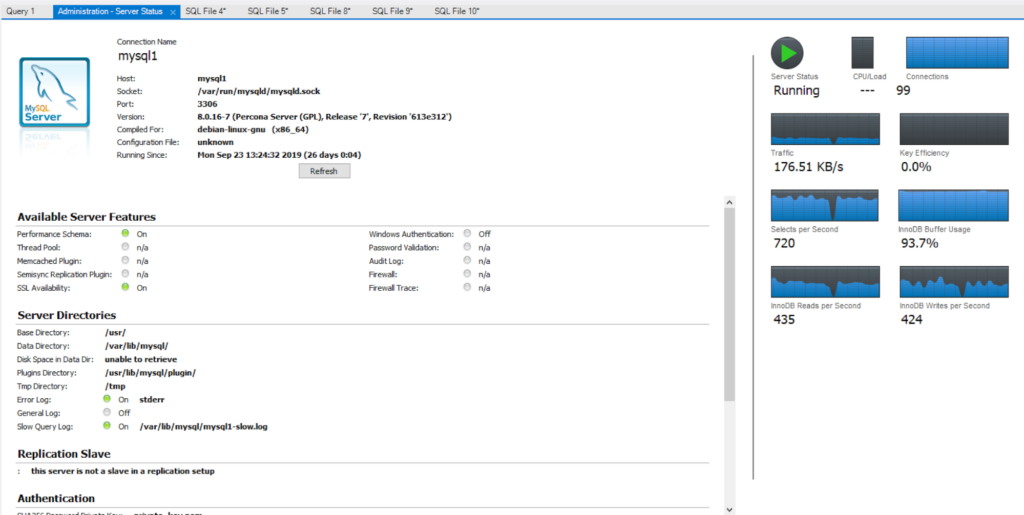This screenshot has height=515, width=1024.
Task: Click the slow log path mysql1-slow.log
Action: pos(203,426)
